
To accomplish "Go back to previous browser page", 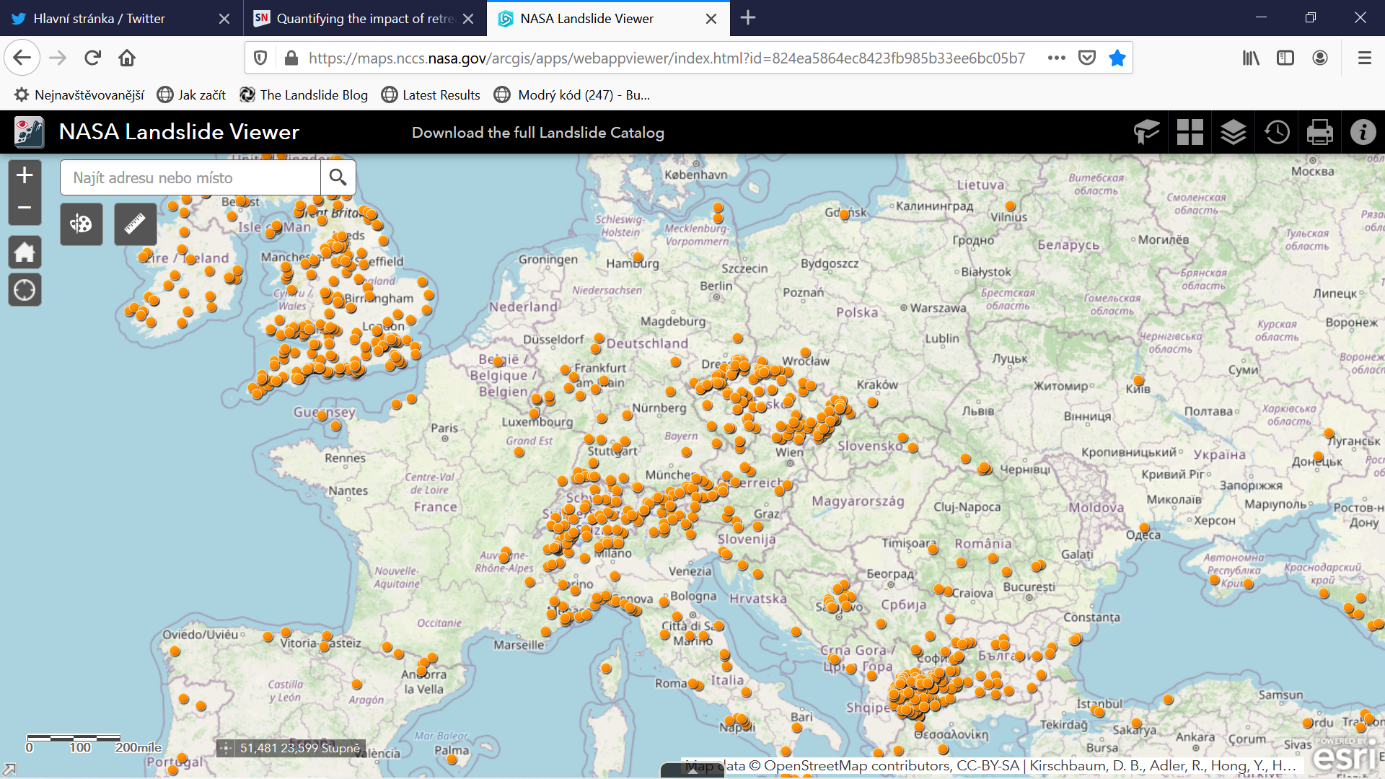I will (x=23, y=58).
